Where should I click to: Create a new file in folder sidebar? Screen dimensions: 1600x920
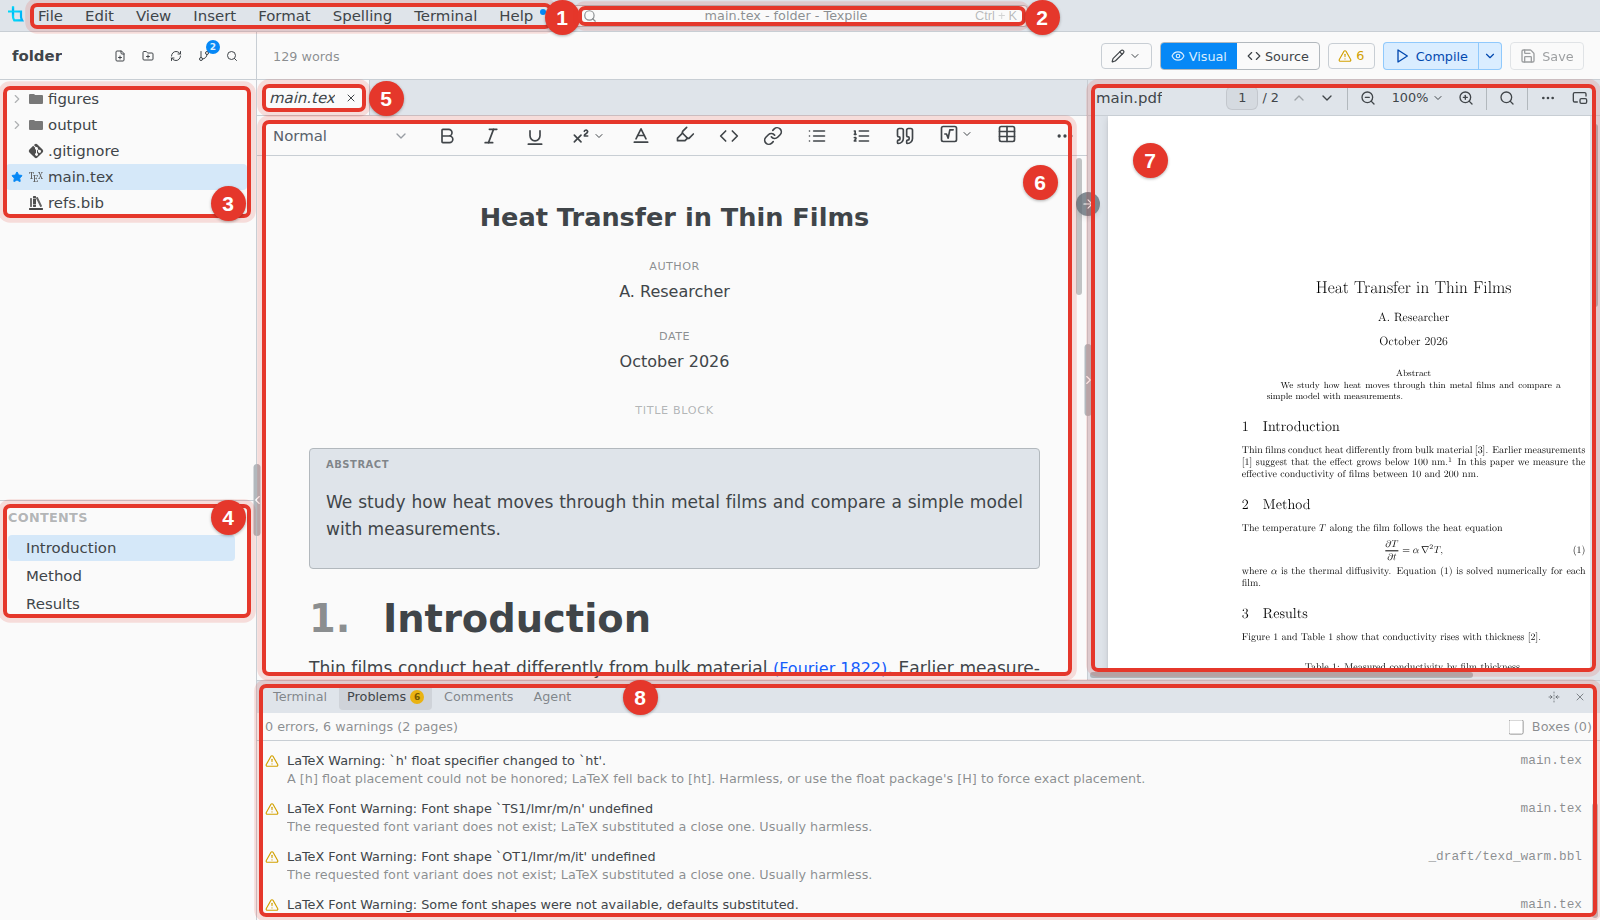(120, 56)
